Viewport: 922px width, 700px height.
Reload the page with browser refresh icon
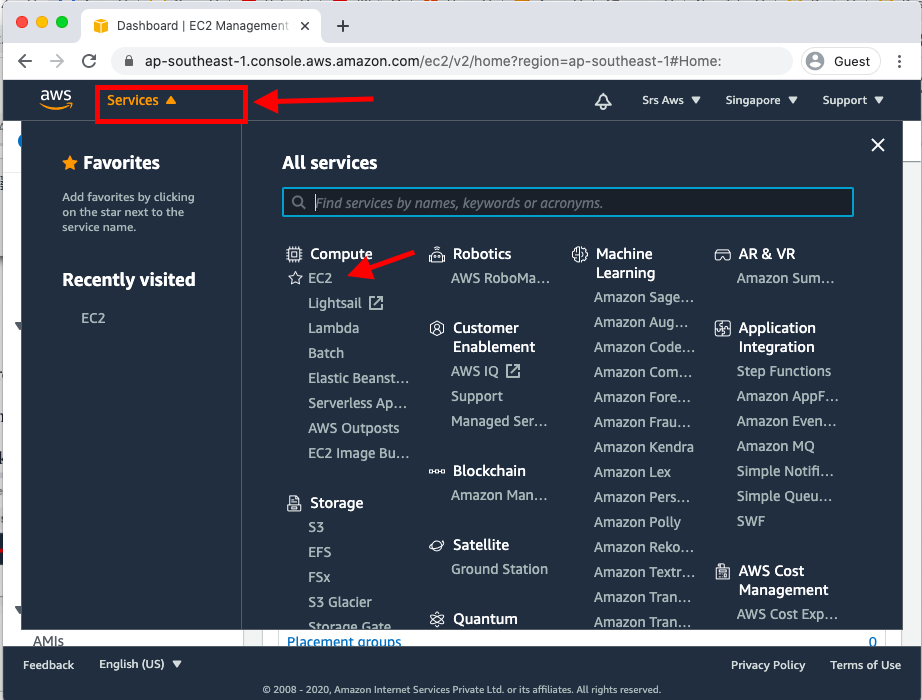tap(89, 61)
